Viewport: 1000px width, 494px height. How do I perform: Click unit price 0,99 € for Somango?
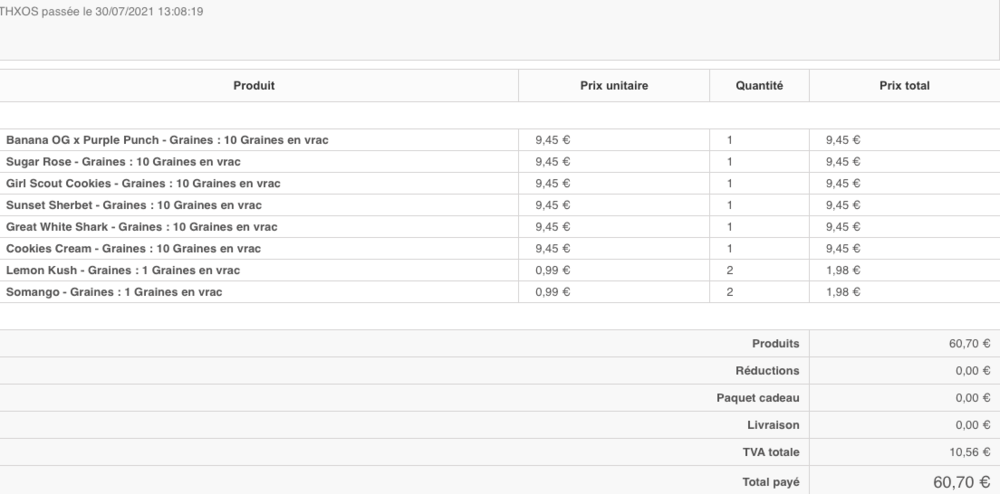[552, 292]
